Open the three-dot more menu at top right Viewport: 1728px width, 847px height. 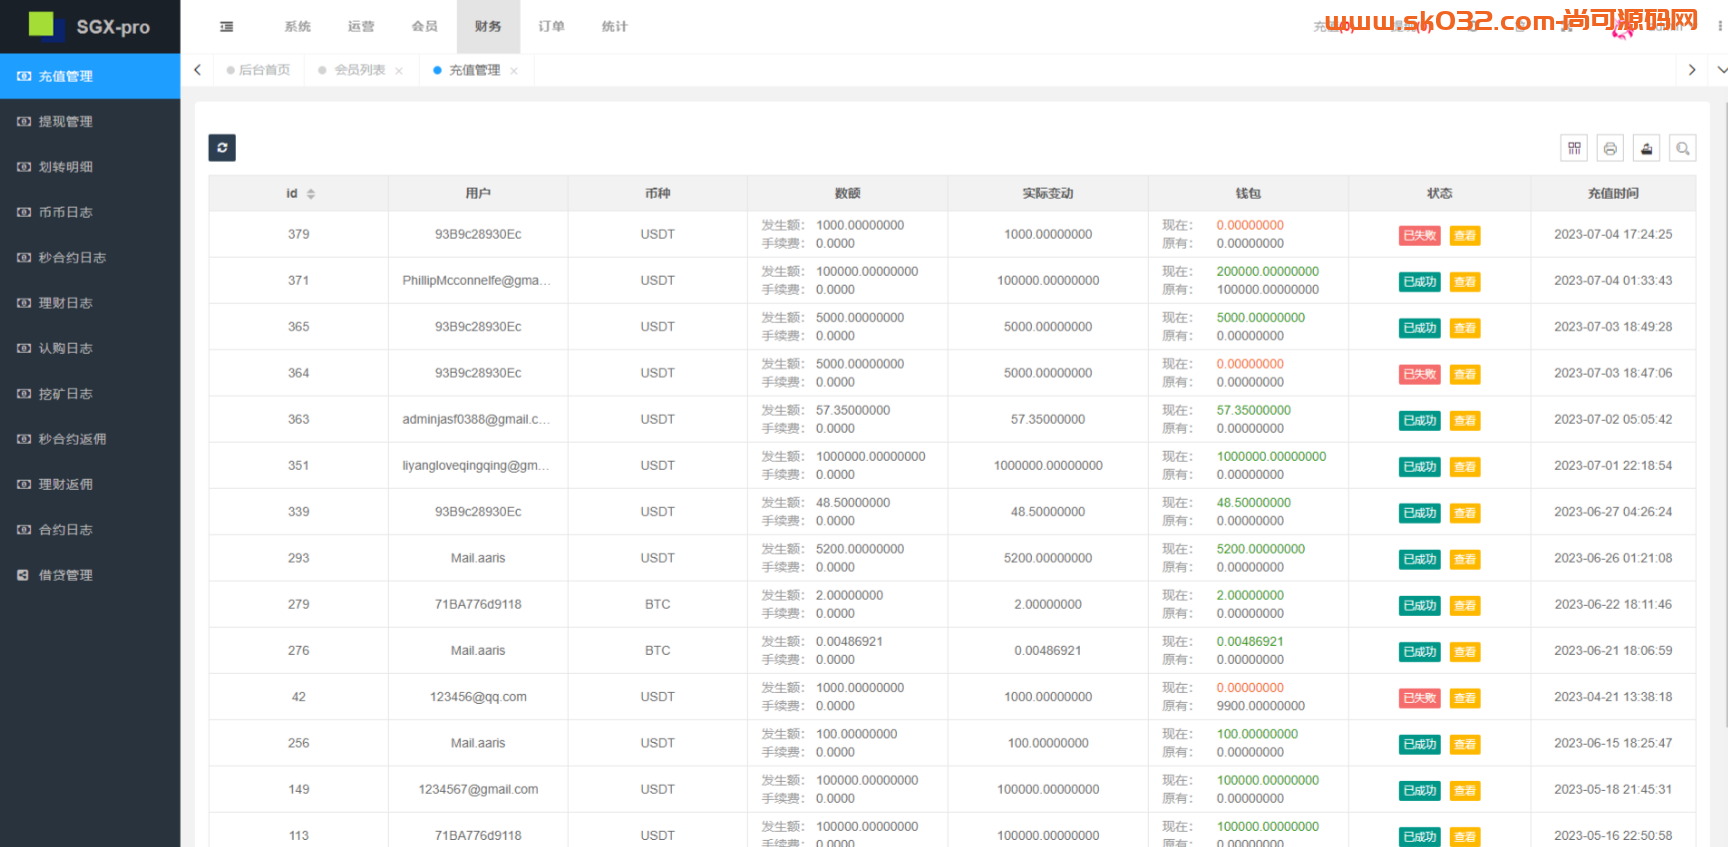(1720, 27)
